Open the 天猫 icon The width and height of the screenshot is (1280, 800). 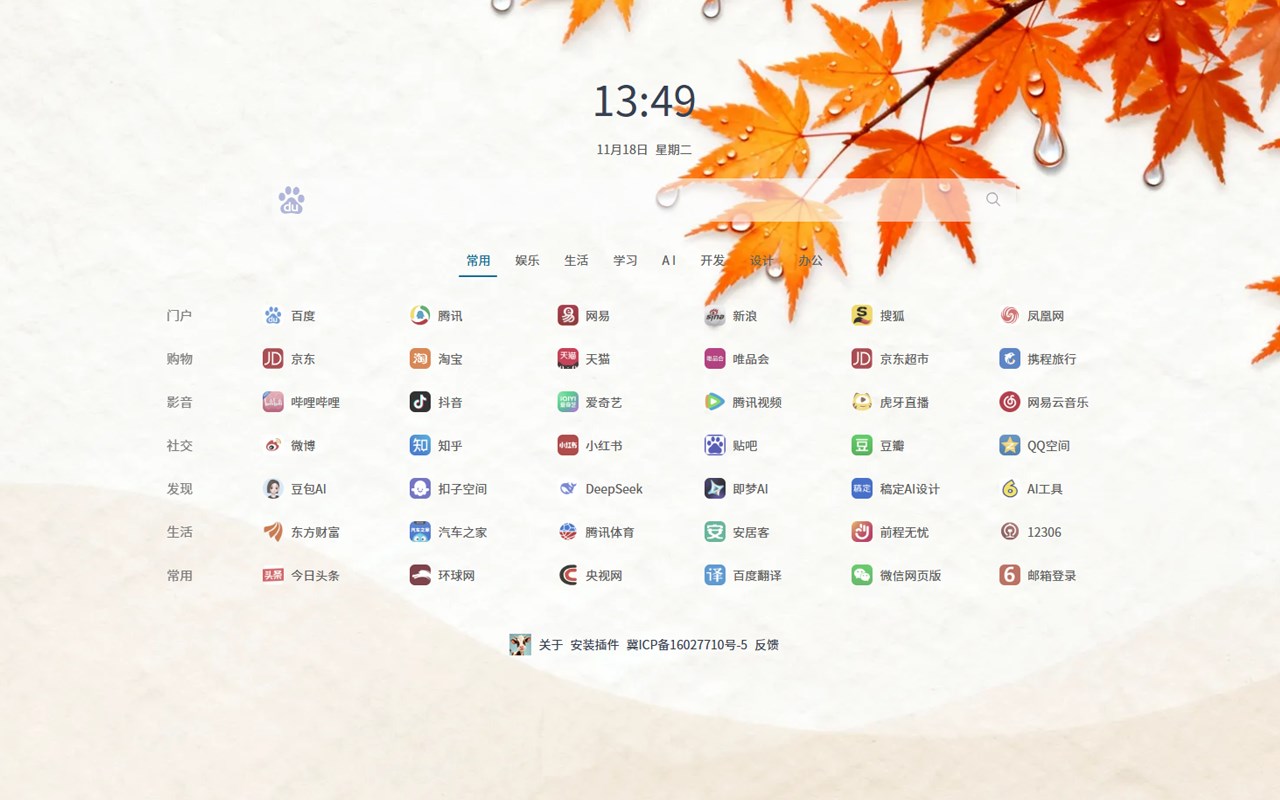[x=568, y=358]
